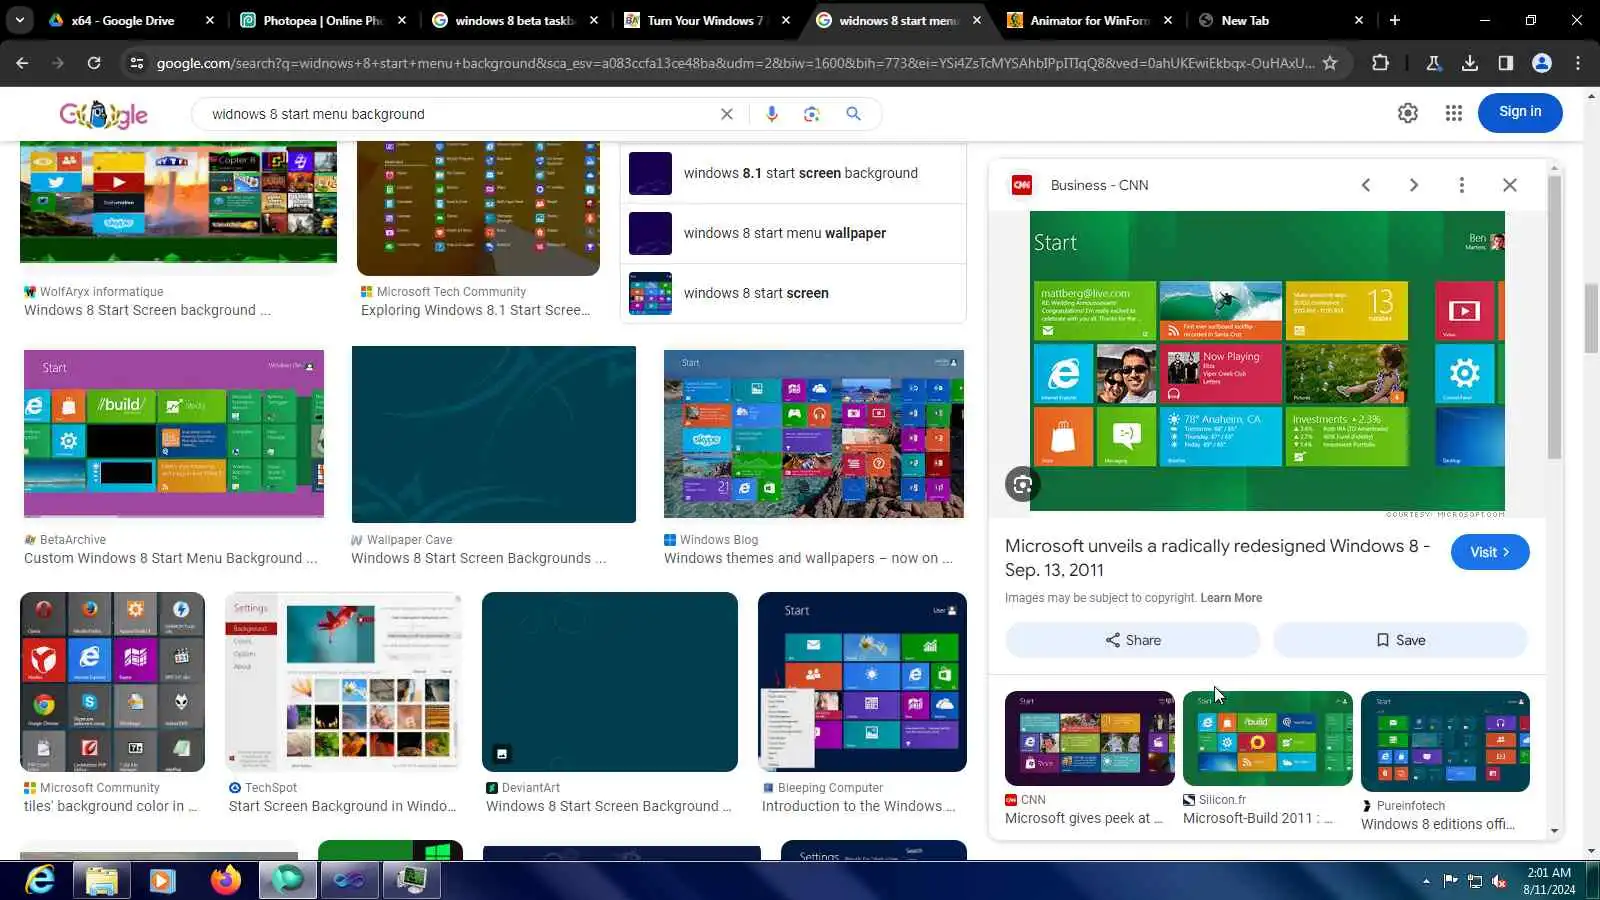
Task: Click the large Windows 8 Start preview image
Action: tap(1267, 361)
